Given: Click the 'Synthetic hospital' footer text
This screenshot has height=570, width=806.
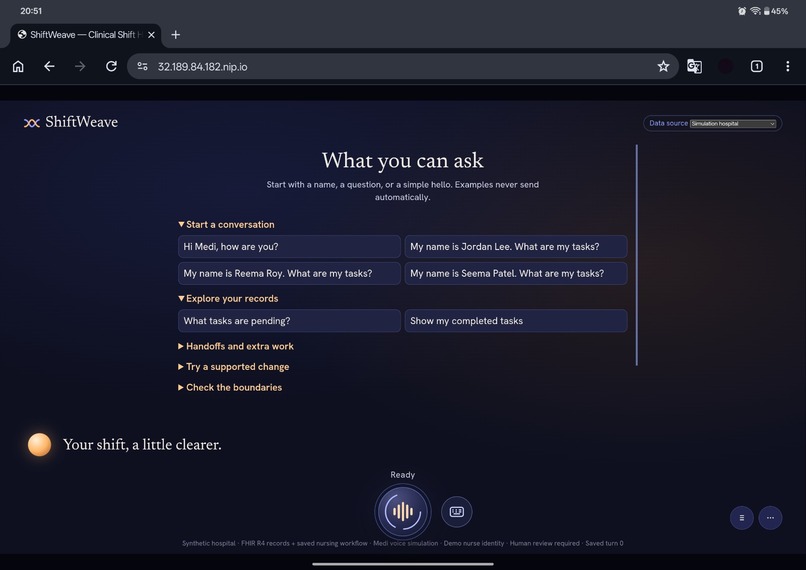Looking at the screenshot, I should [209, 543].
